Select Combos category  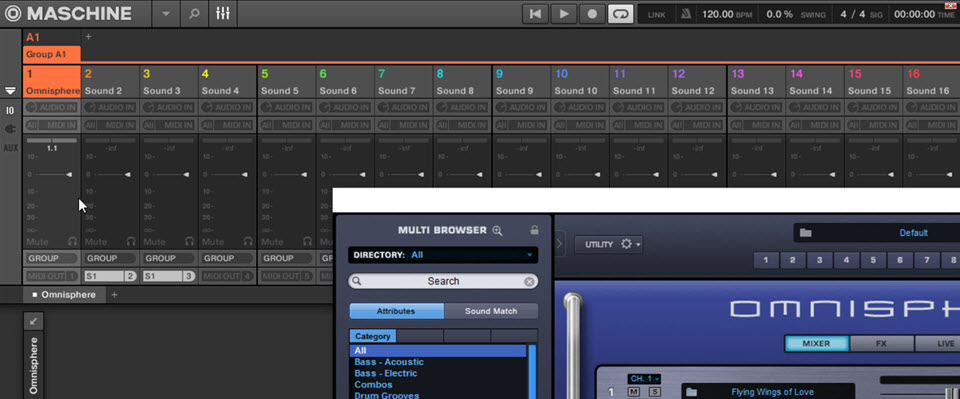point(373,385)
